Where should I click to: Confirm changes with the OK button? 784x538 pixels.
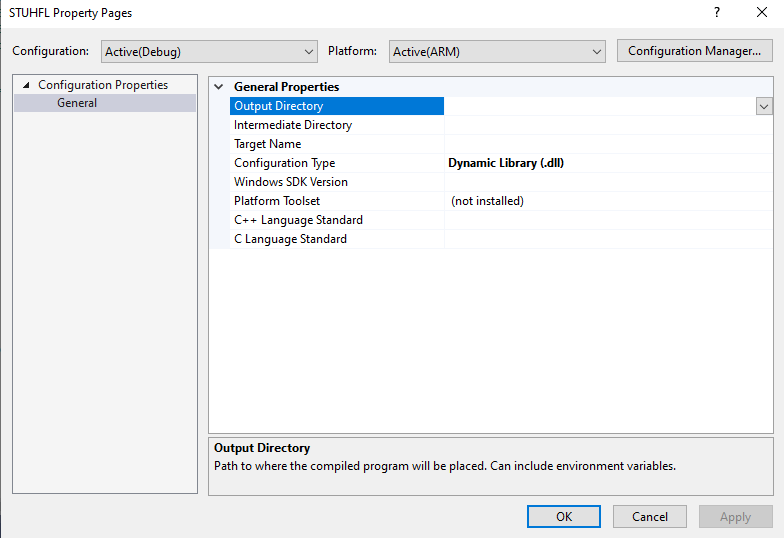pos(564,516)
